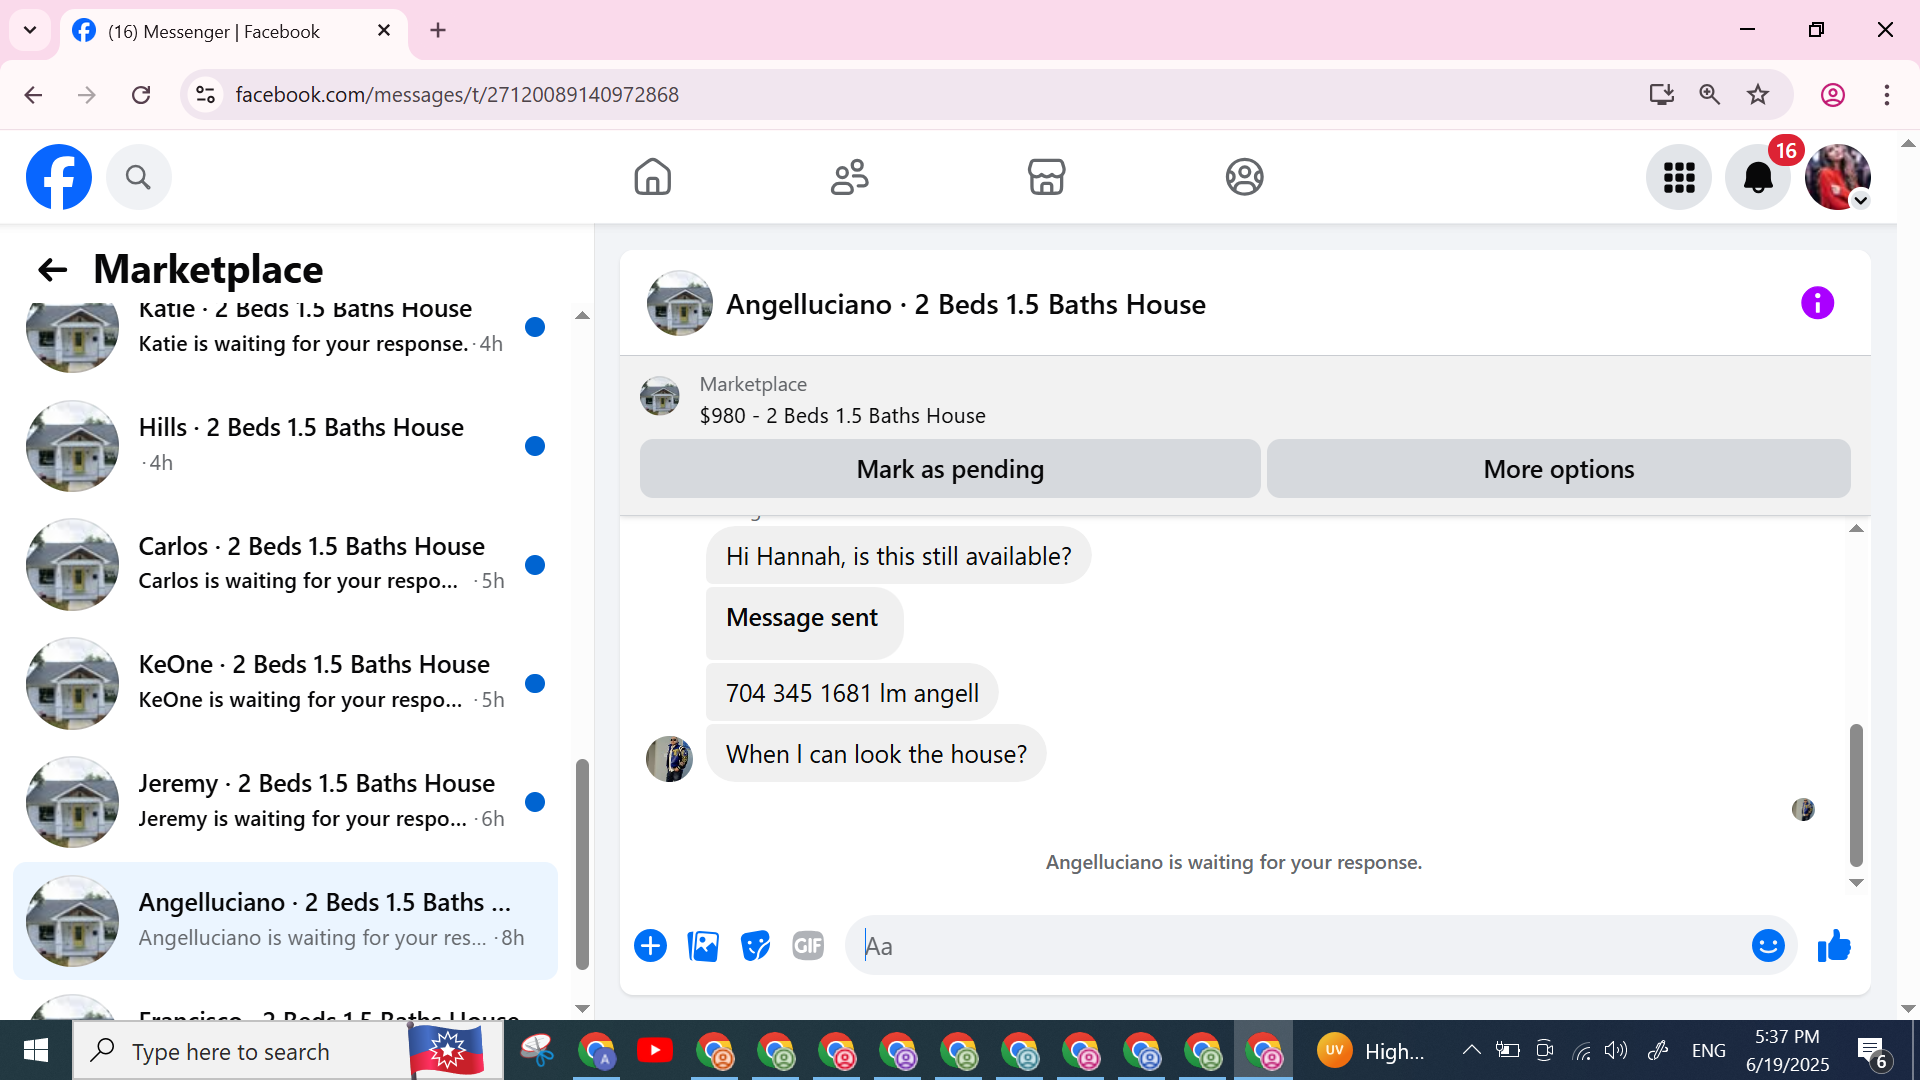
Task: Attach a photo with the image icon
Action: coord(703,945)
